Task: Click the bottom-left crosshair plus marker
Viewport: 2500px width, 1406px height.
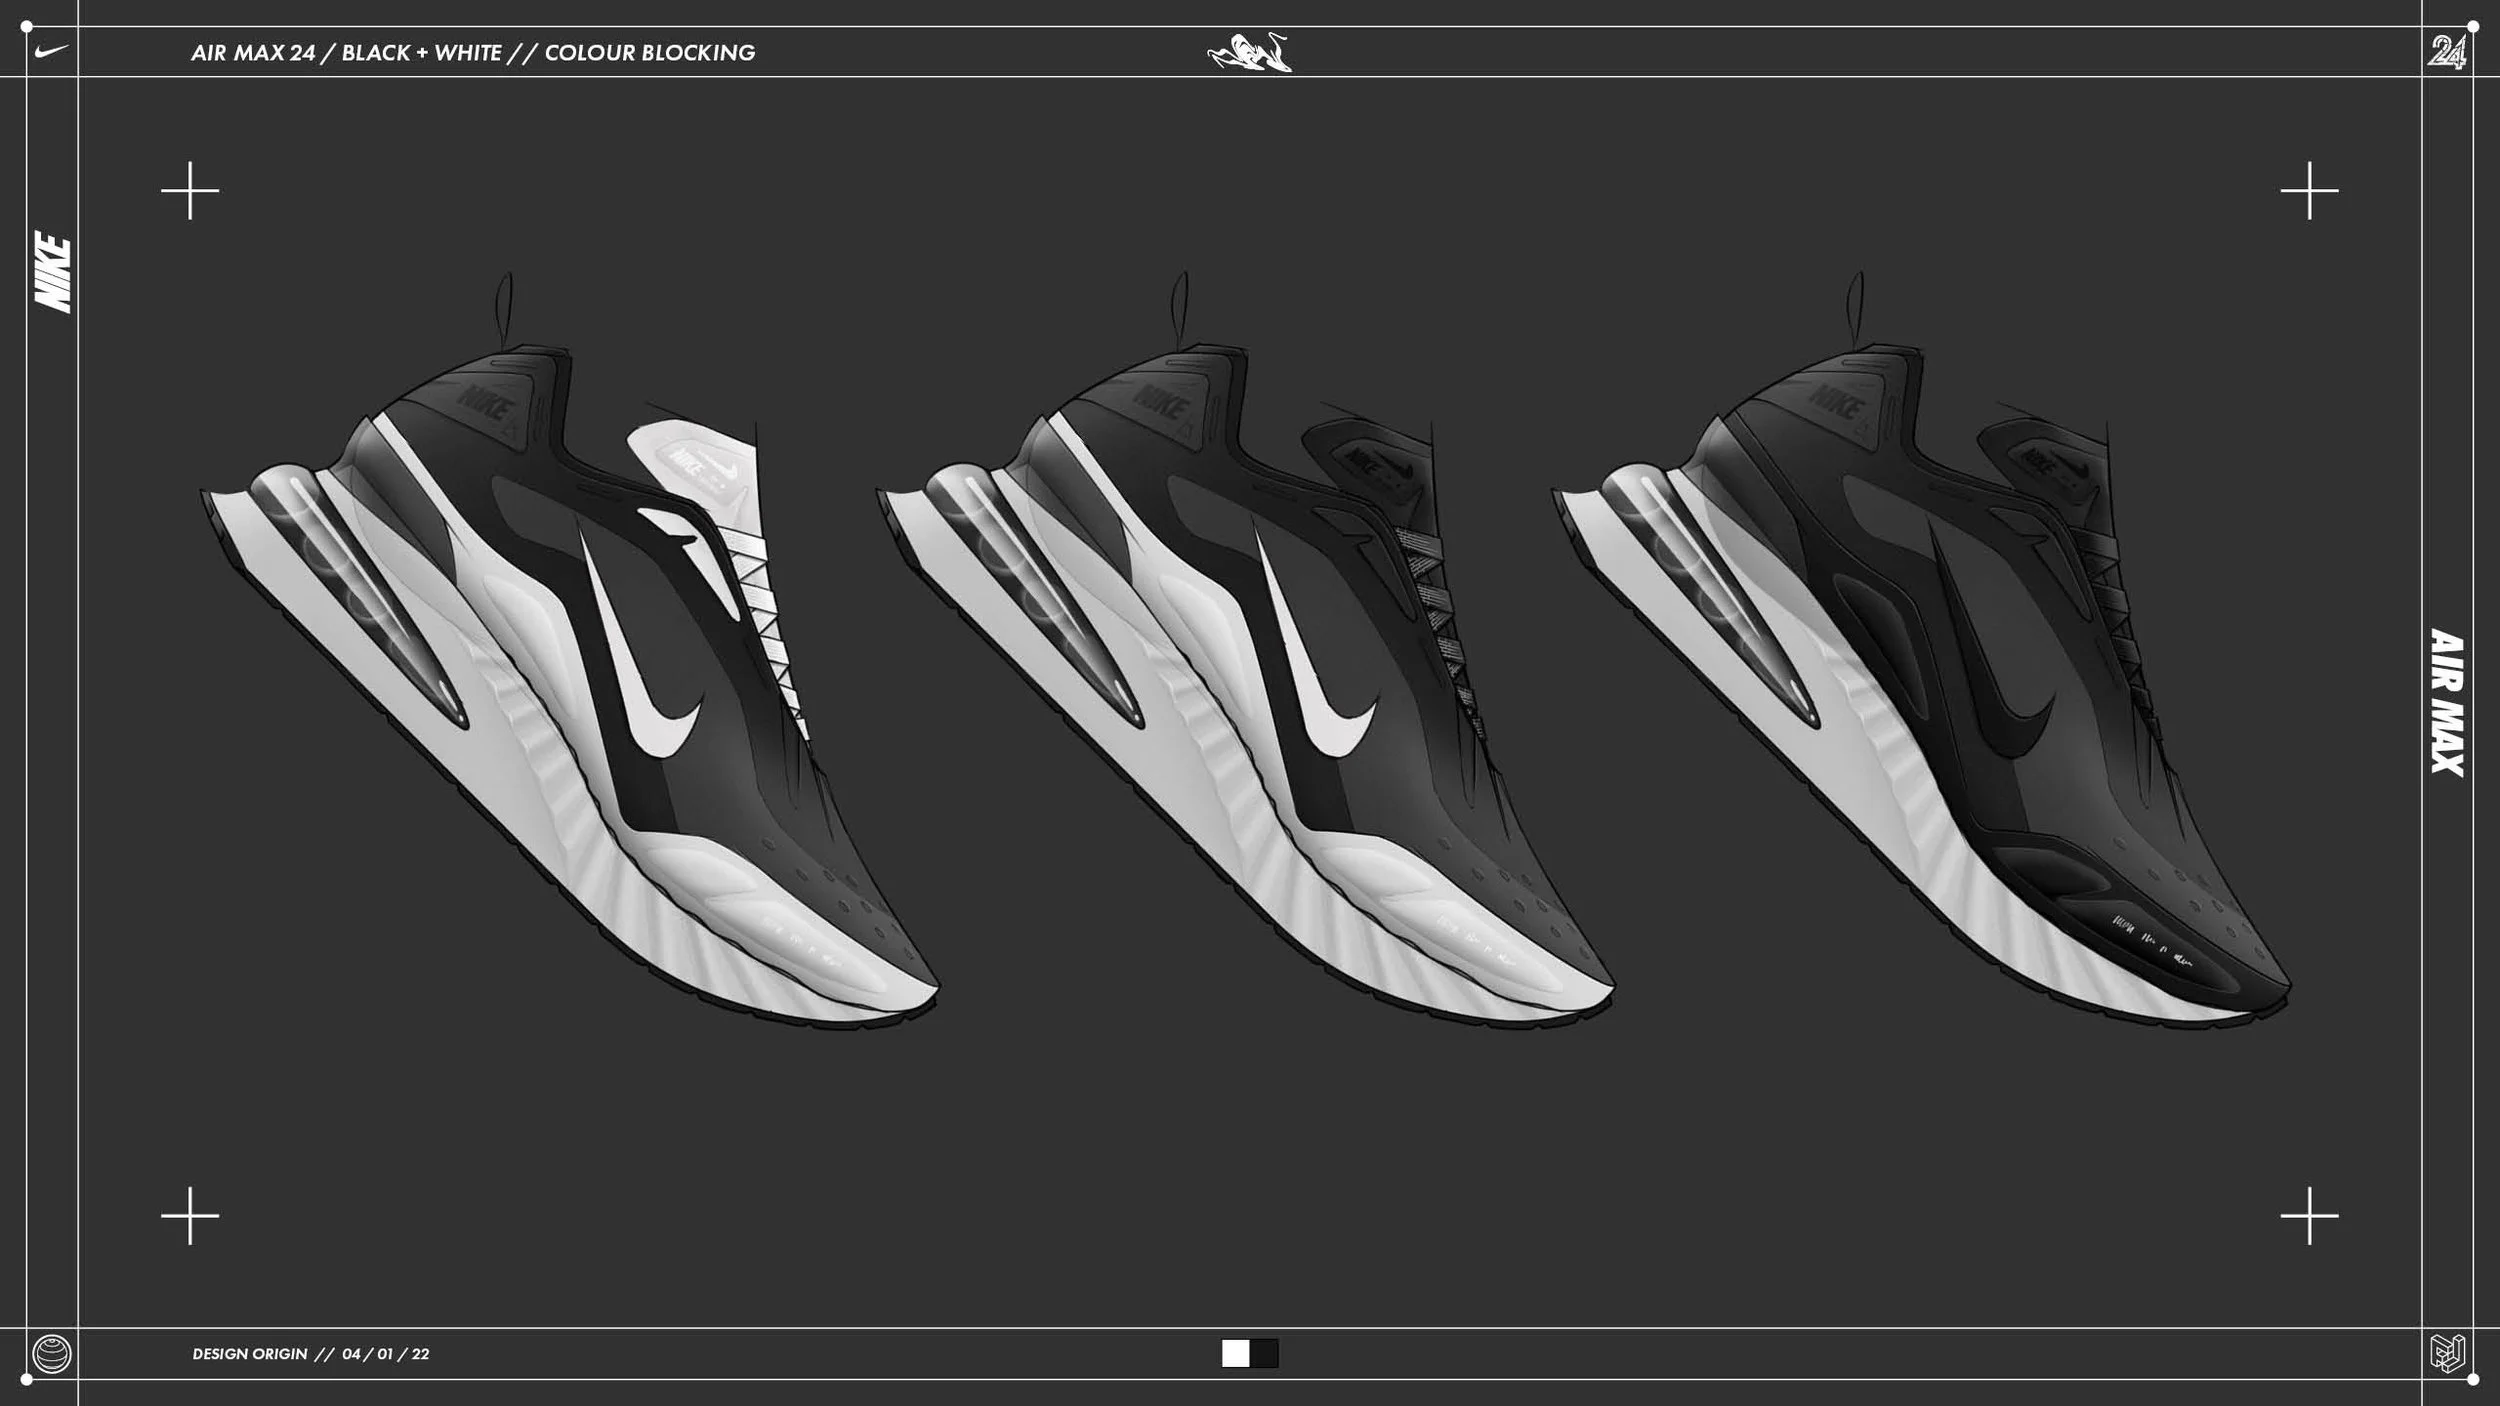Action: click(190, 1216)
